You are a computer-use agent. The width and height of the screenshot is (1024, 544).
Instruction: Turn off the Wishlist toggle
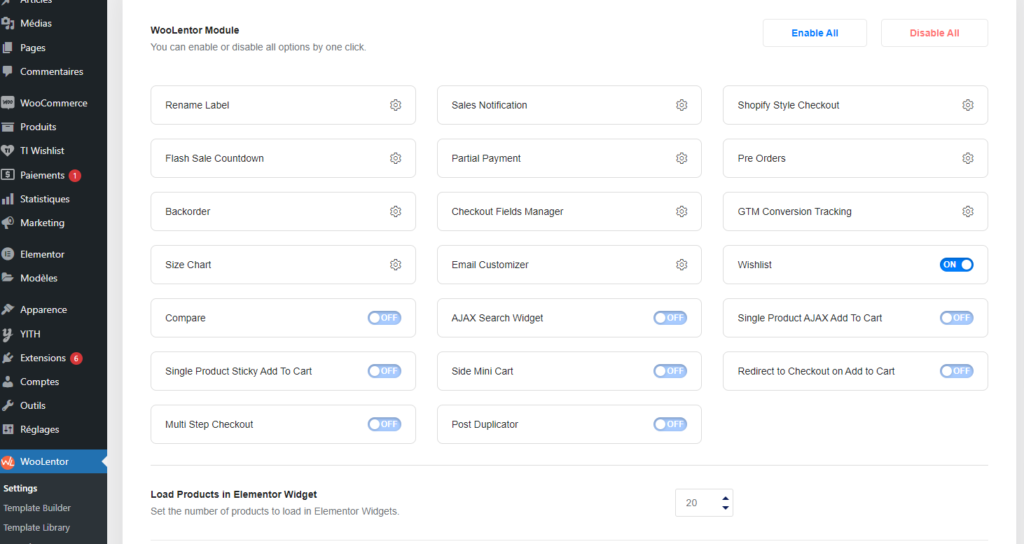[956, 265]
